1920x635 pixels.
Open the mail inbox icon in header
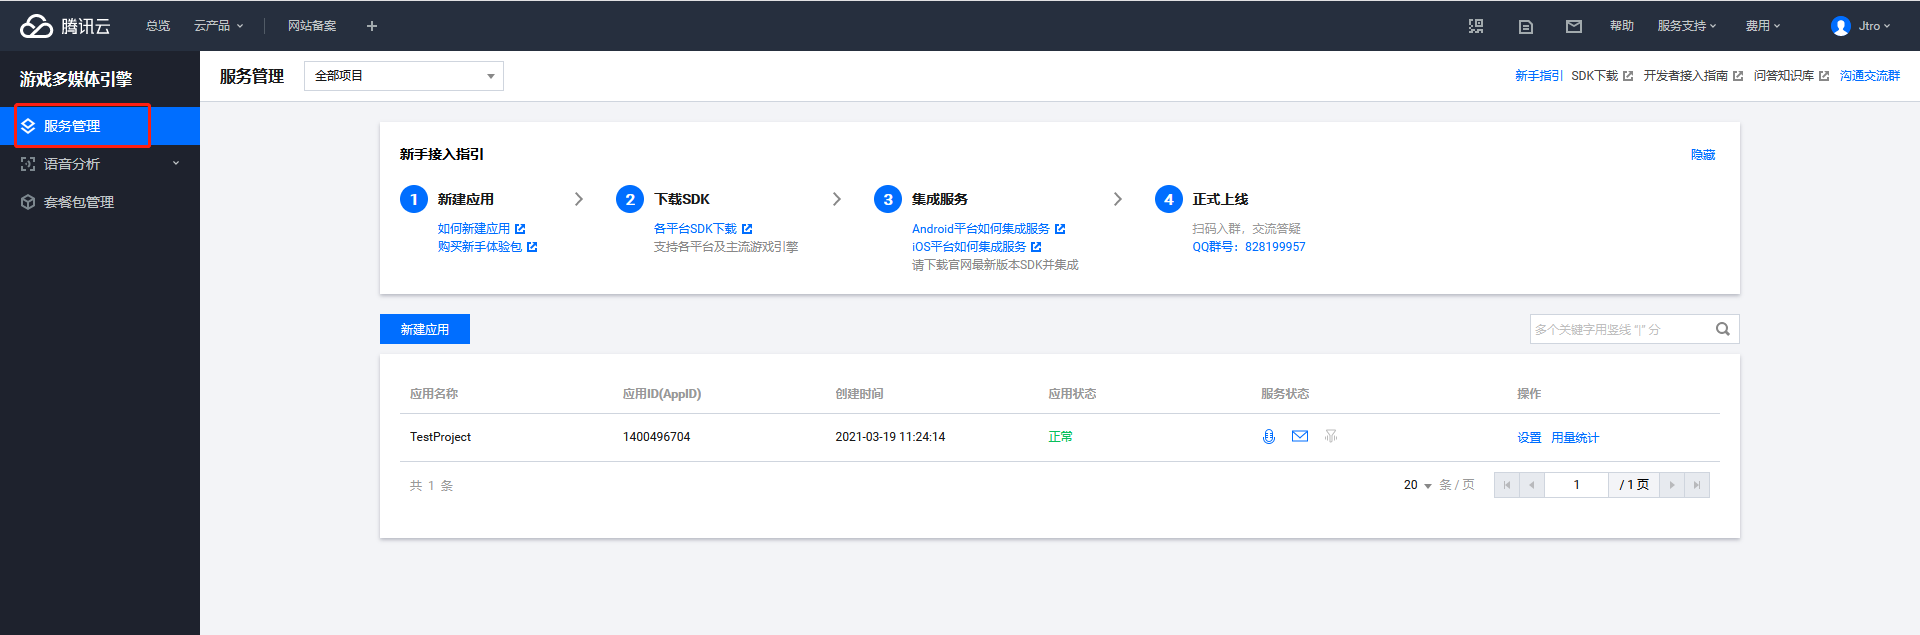[x=1573, y=26]
